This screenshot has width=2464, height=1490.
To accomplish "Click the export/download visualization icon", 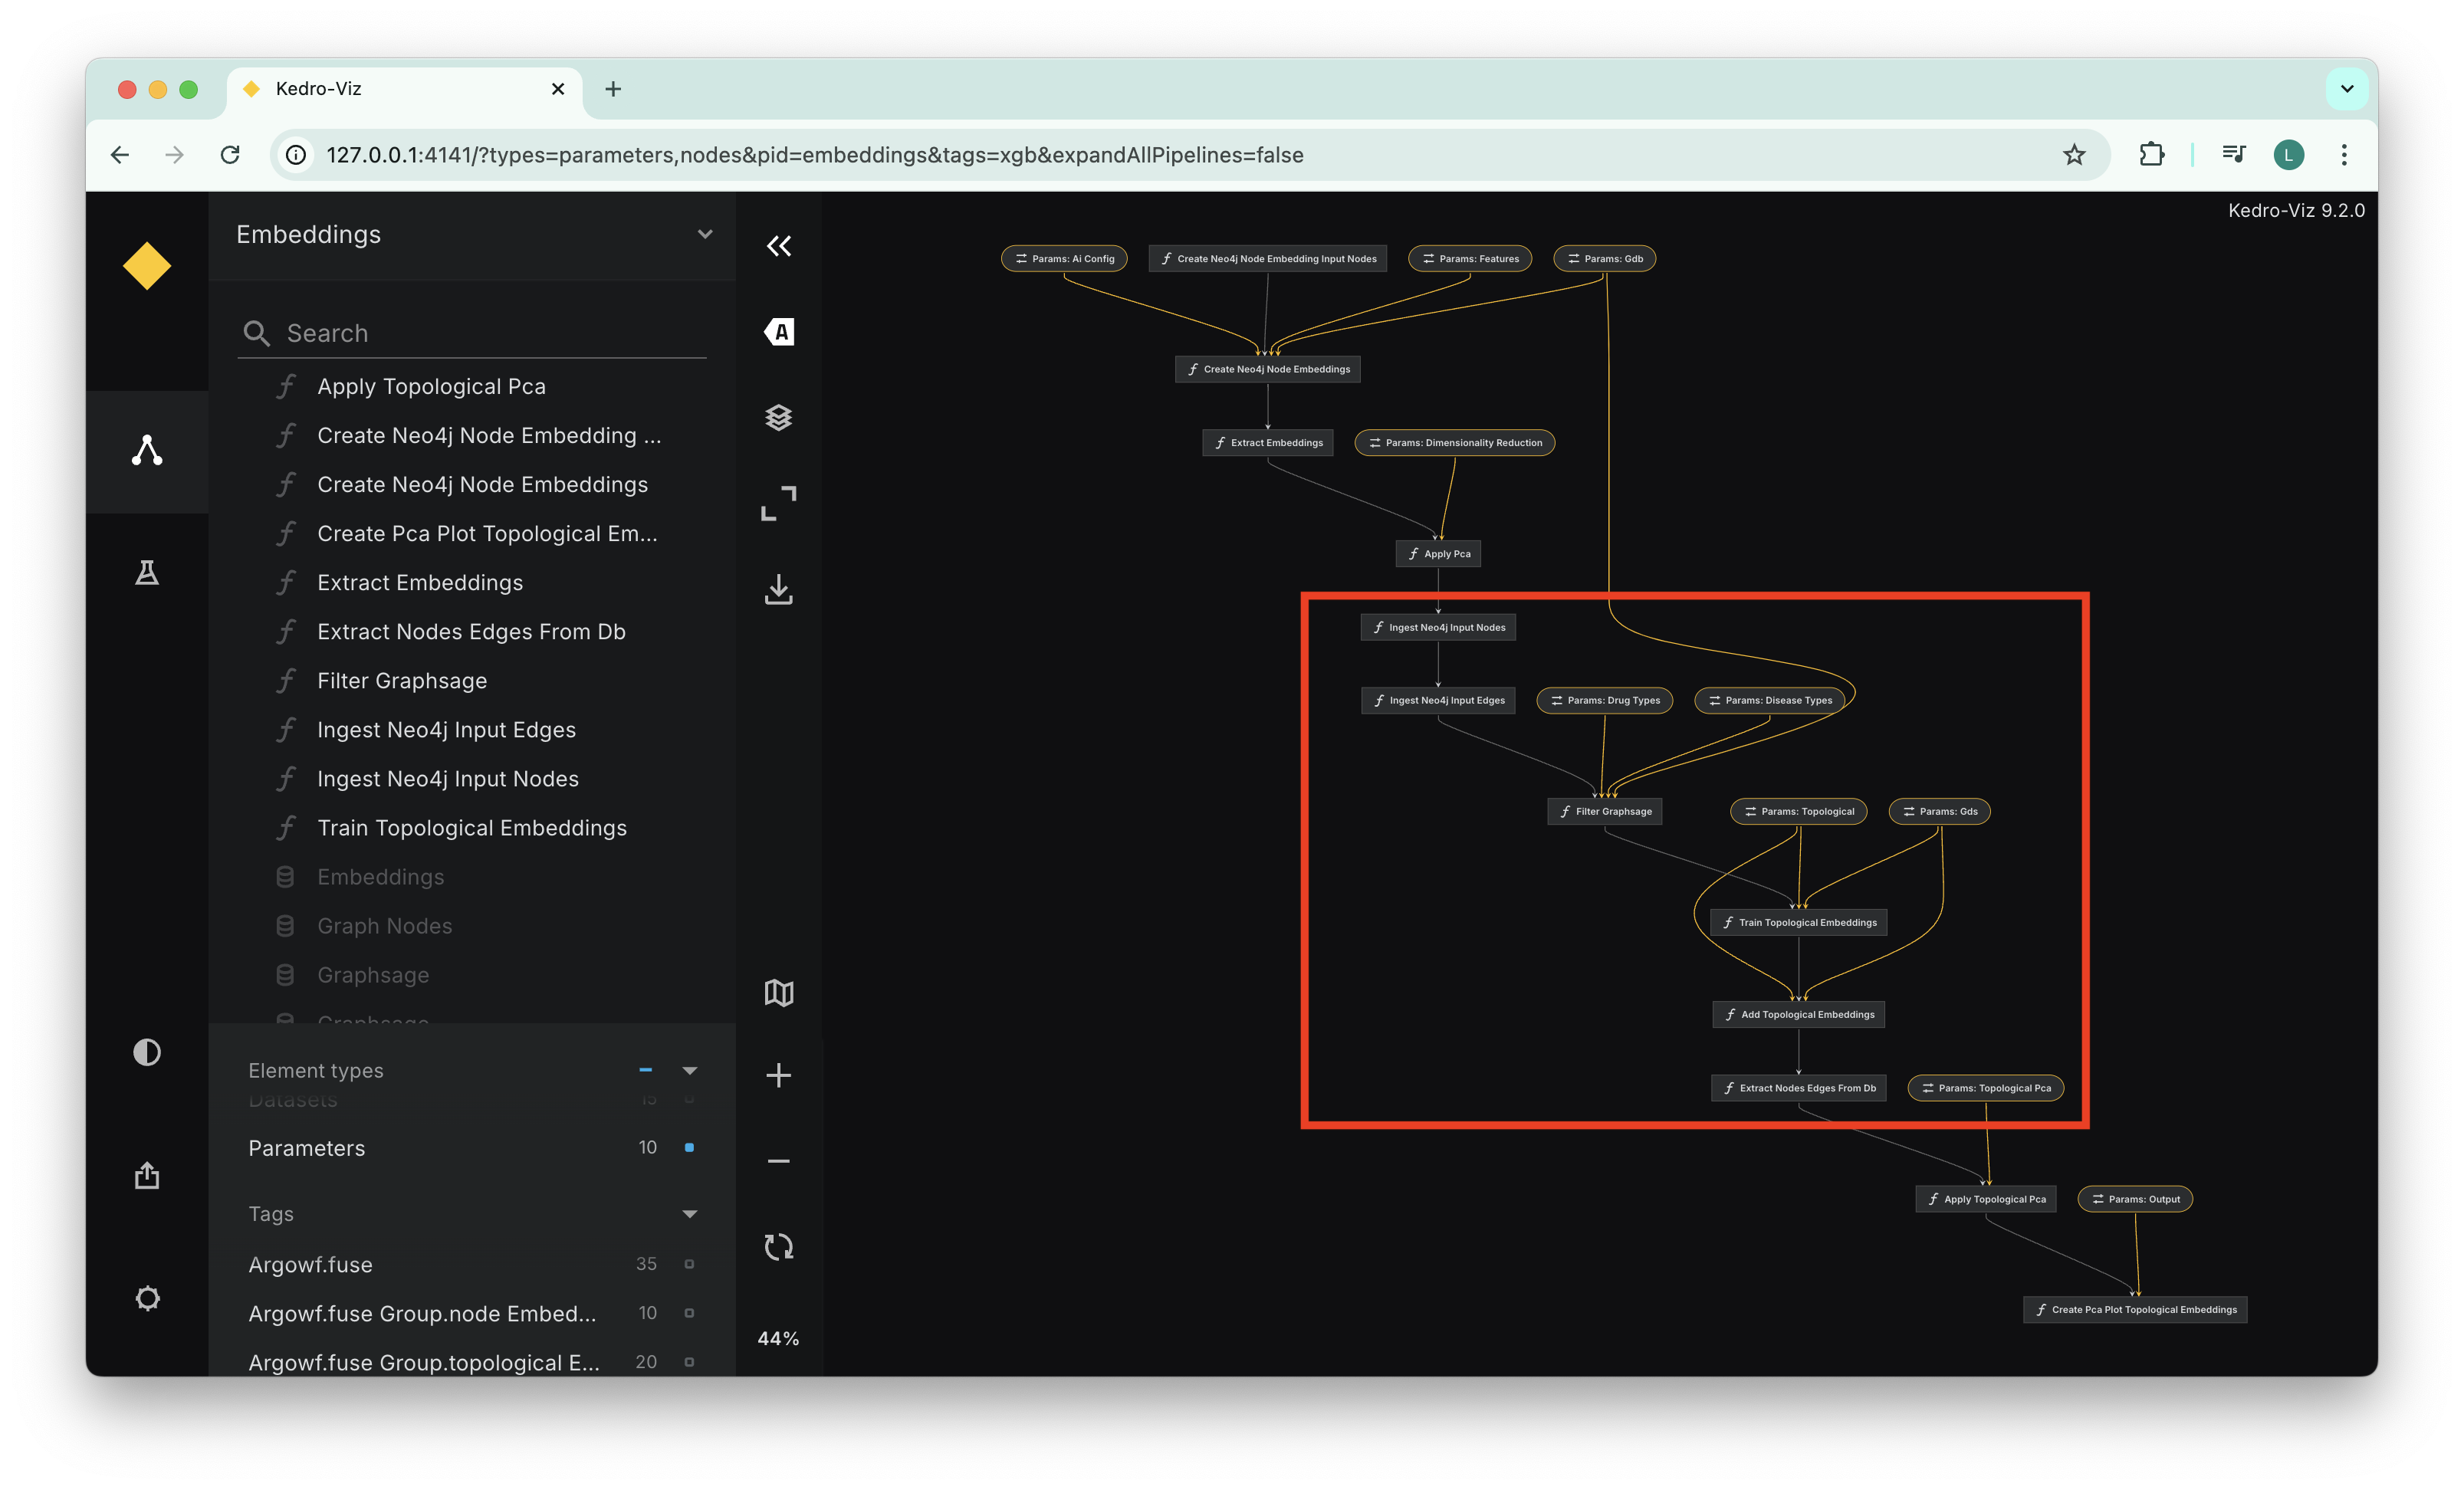I will 779,589.
